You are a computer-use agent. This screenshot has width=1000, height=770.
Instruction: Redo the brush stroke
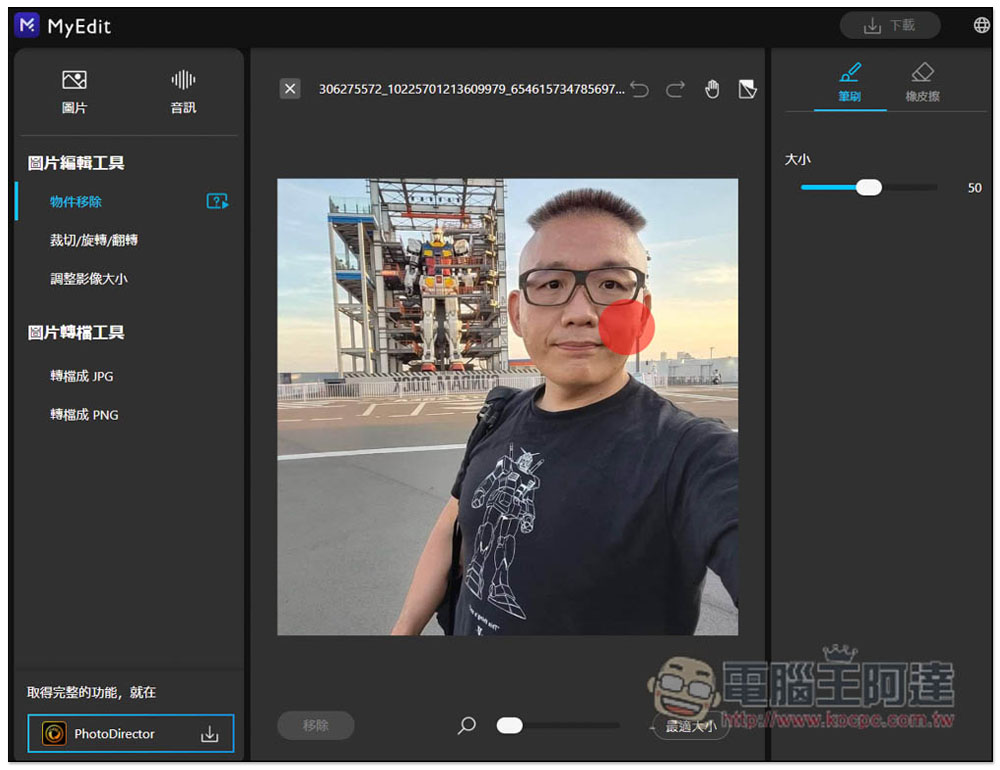point(676,89)
